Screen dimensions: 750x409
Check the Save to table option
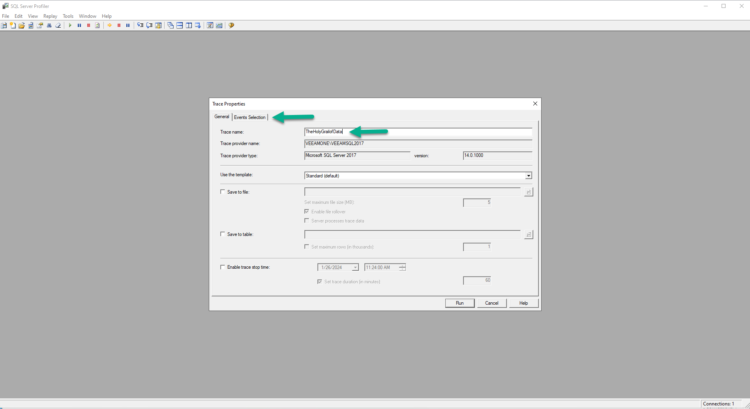pyautogui.click(x=222, y=234)
